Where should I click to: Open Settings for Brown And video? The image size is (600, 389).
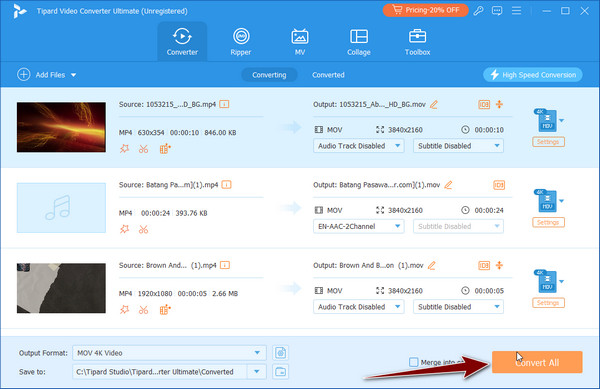[x=548, y=303]
